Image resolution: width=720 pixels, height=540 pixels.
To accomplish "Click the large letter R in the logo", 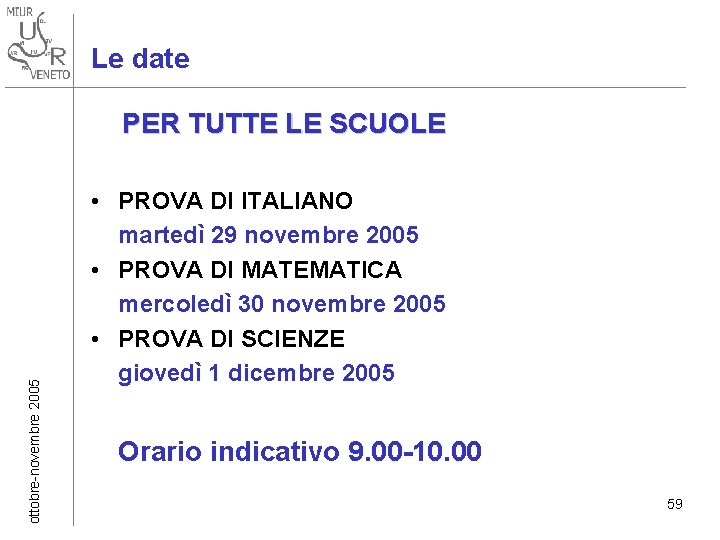I will [x=58, y=57].
